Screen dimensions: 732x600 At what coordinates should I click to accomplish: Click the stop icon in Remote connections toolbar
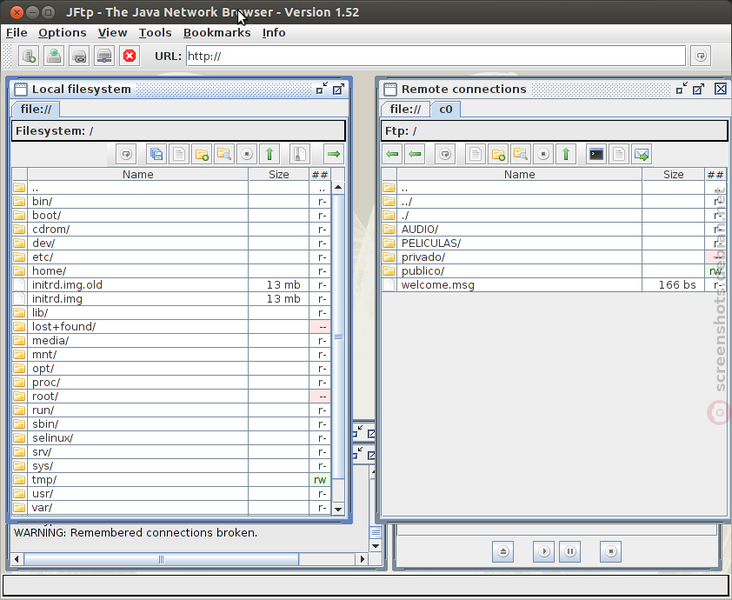543,154
